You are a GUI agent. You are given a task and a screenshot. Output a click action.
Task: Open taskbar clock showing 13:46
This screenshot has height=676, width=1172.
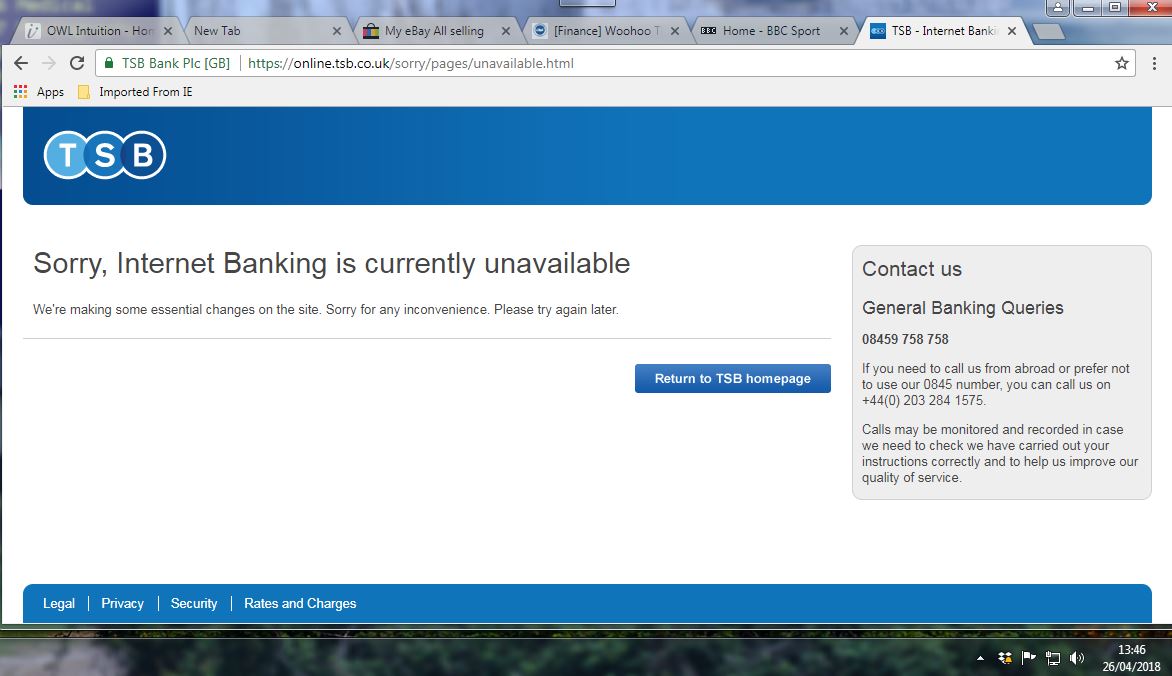coord(1131,658)
